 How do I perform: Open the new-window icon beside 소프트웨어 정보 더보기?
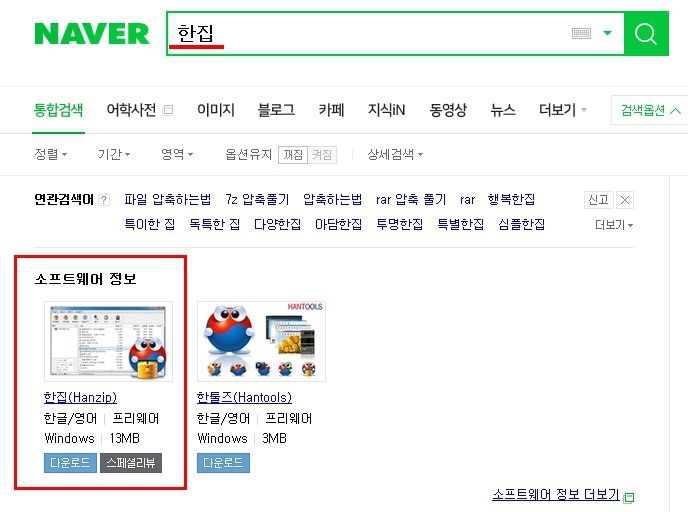(629, 497)
